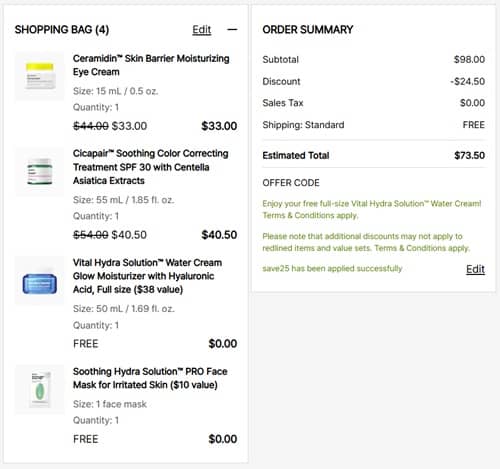500x469 pixels.
Task: Edit the shopping bag items
Action: pos(202,30)
